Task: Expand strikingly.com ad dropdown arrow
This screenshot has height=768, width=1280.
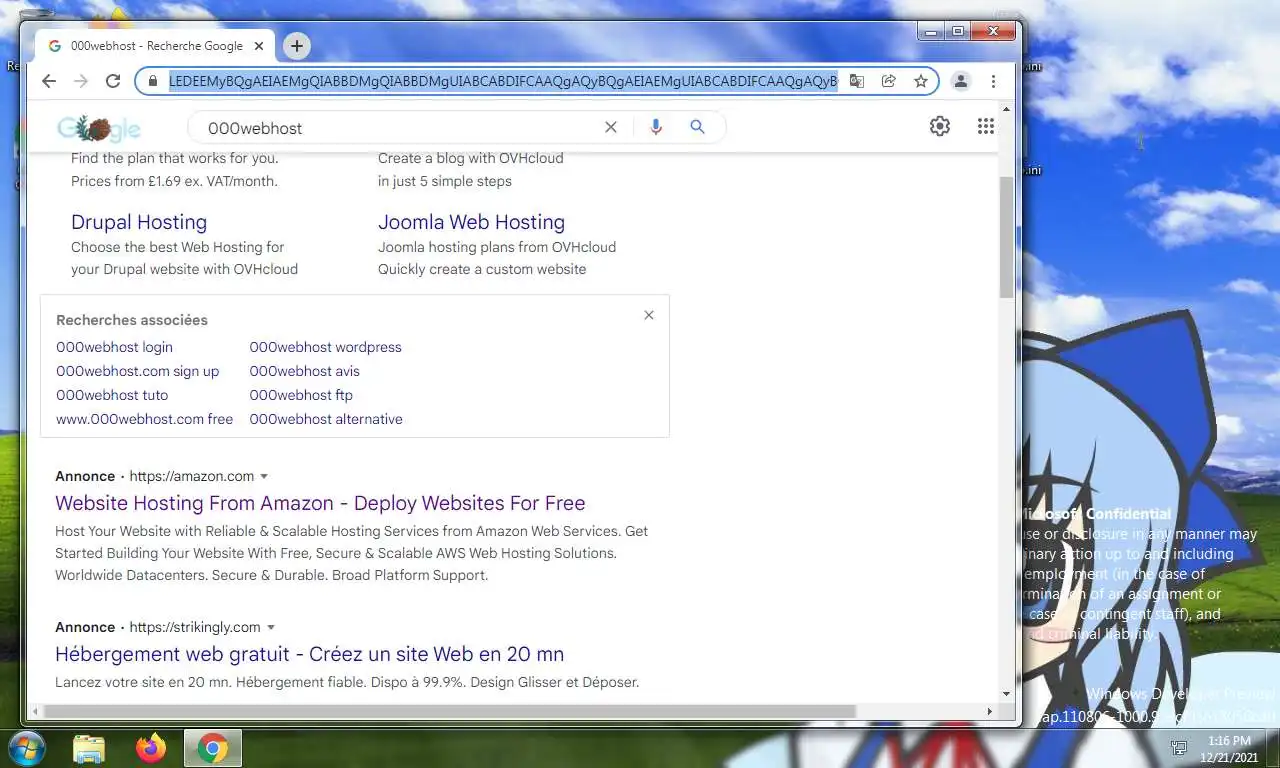Action: tap(270, 628)
